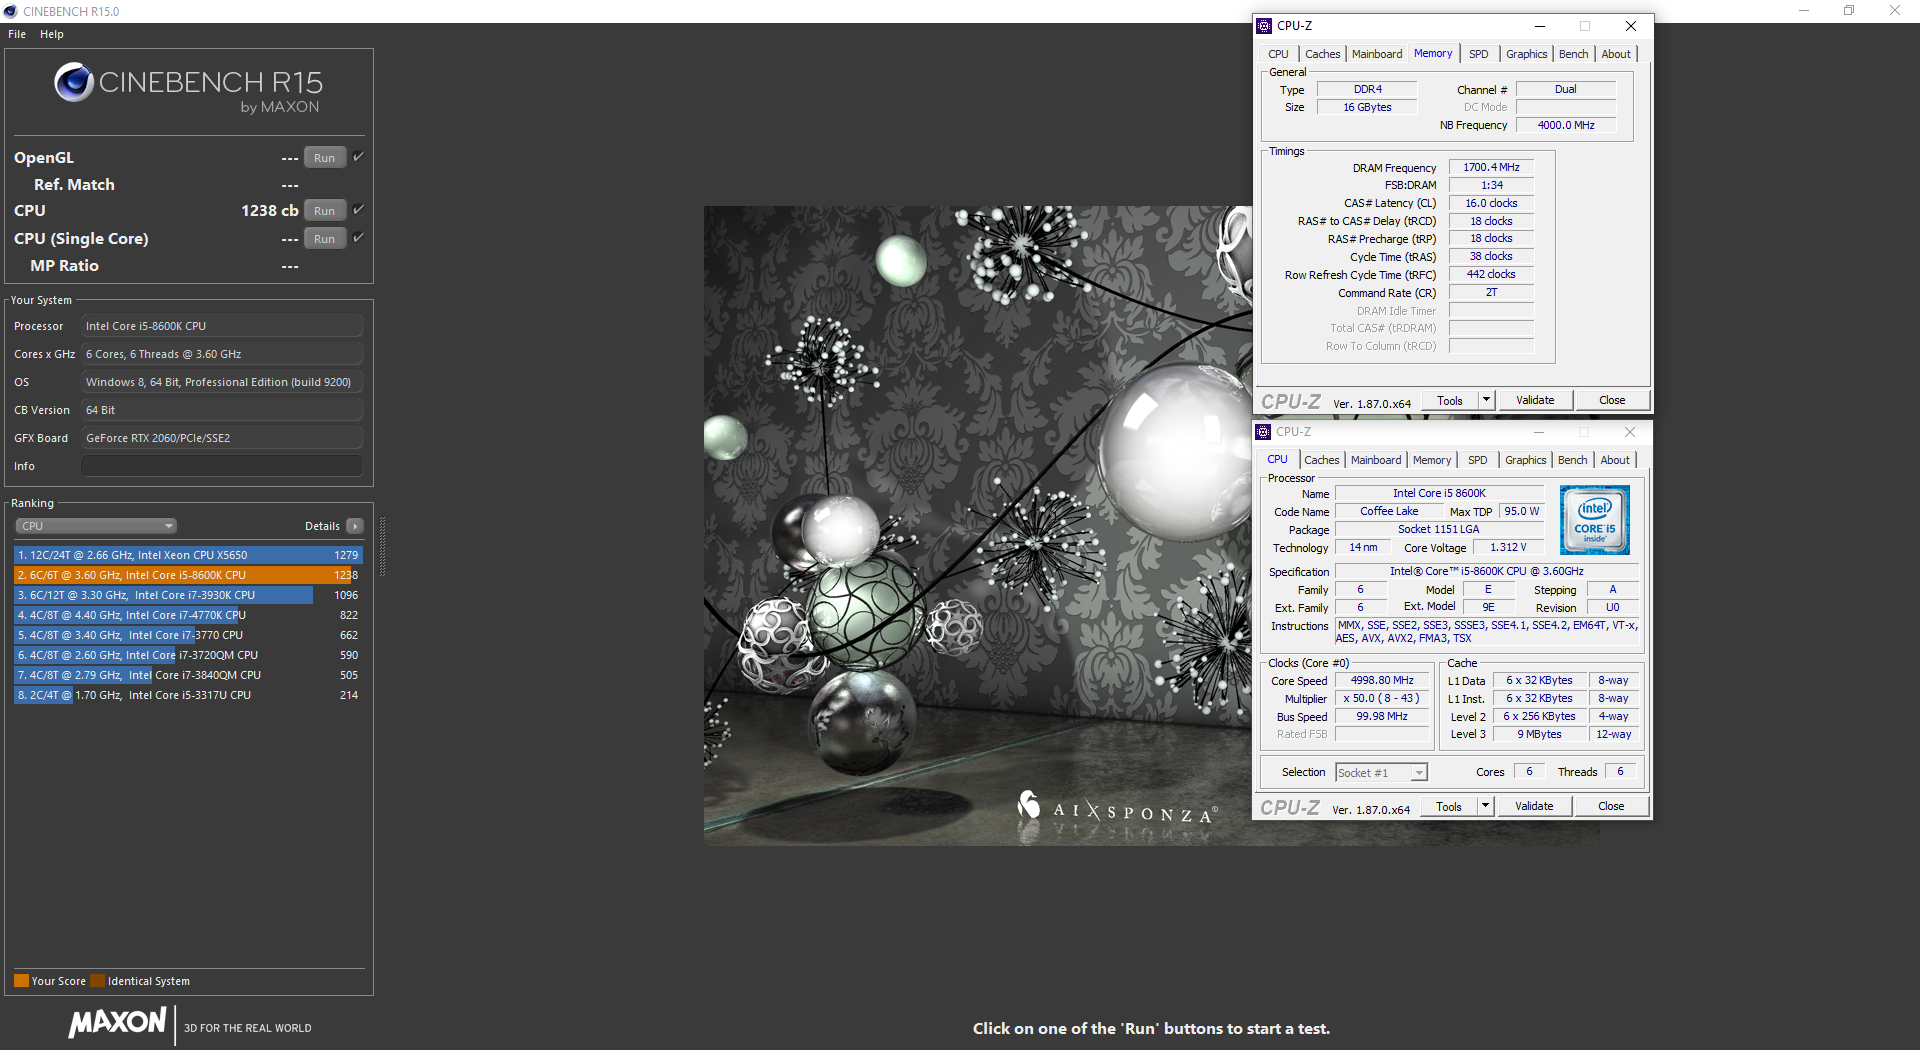Select the i5-3317U ranking entry
Screen dimensions: 1920x1050
tap(188, 695)
